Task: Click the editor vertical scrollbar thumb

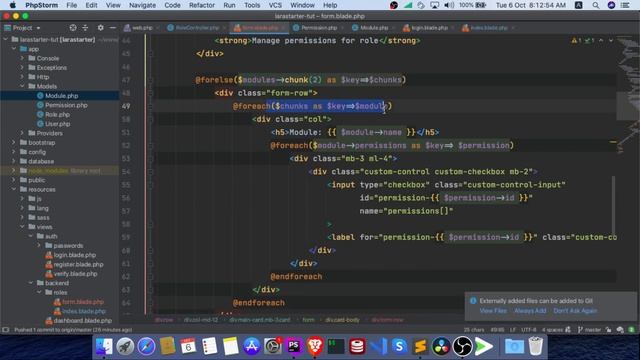Action: [613, 206]
